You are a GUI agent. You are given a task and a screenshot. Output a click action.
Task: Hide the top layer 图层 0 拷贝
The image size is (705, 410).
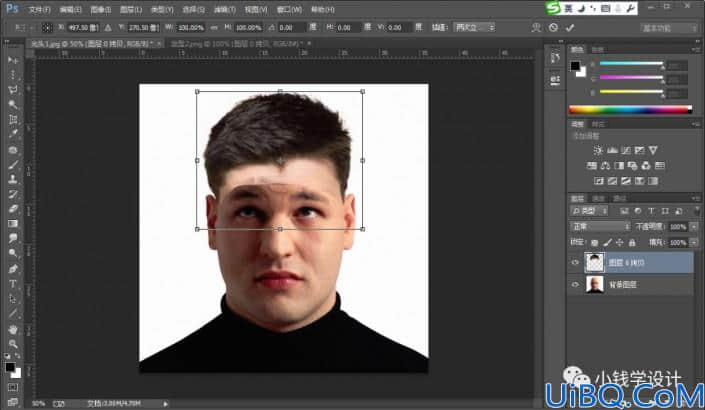click(x=575, y=263)
